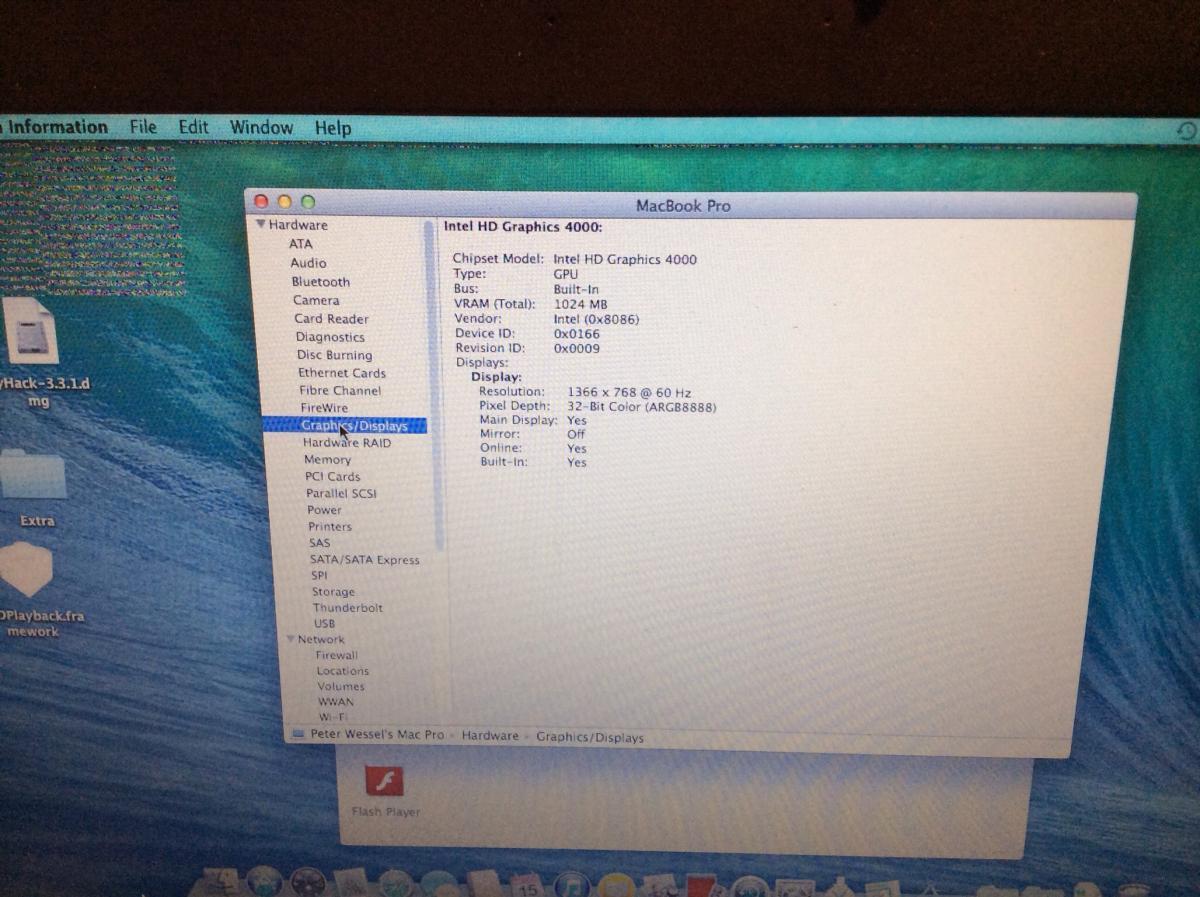Click the Device ID value '0x0166'
Screen dimensions: 1200x897
[577, 334]
